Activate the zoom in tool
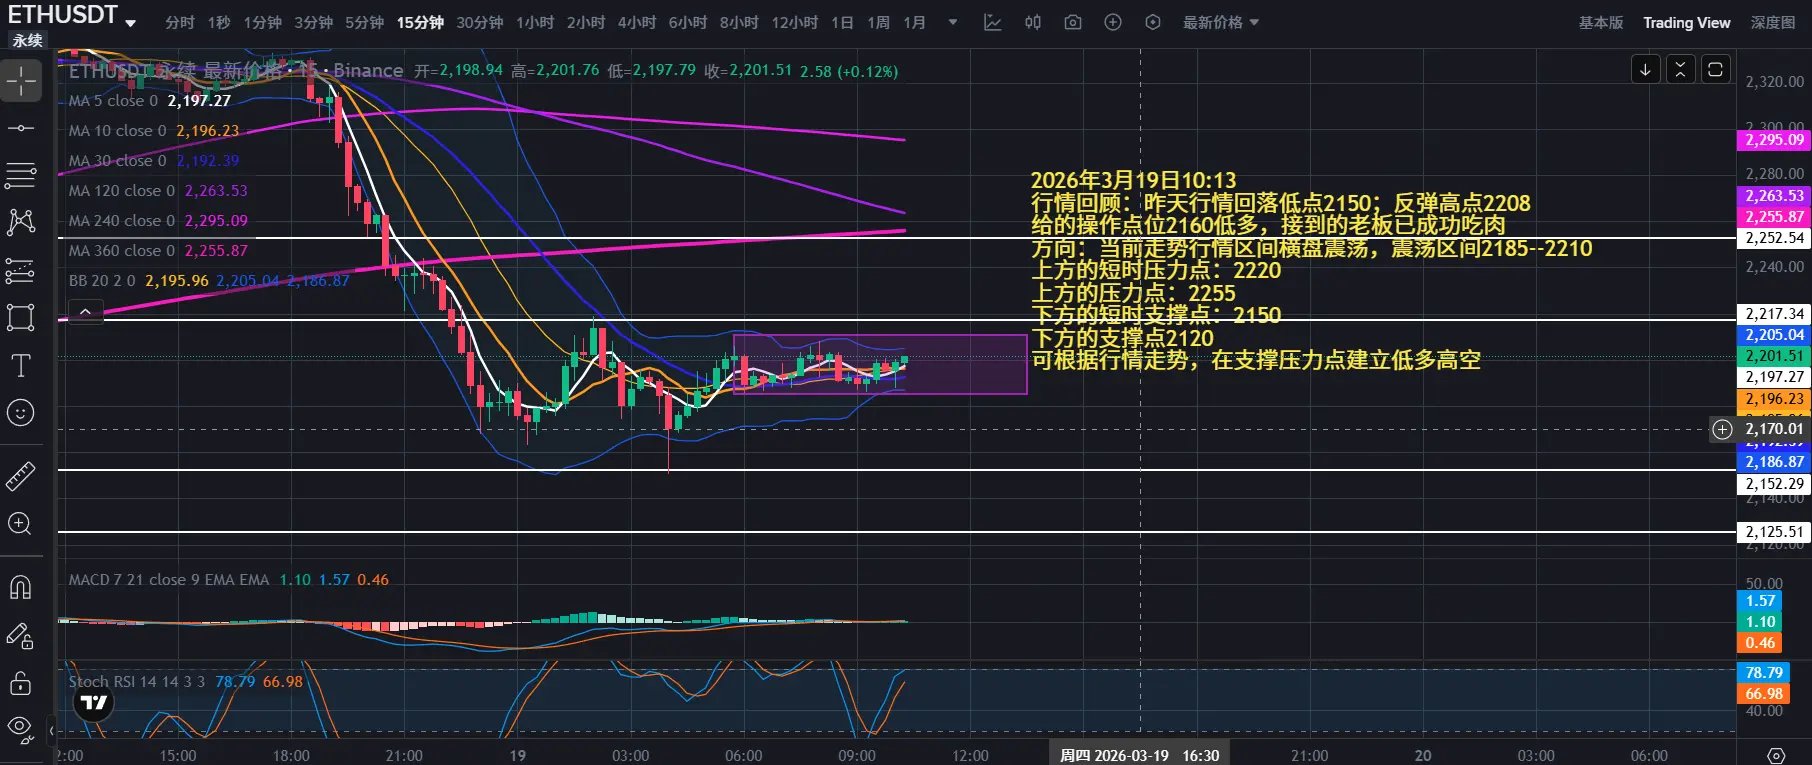The height and width of the screenshot is (765, 1812). [x=21, y=524]
